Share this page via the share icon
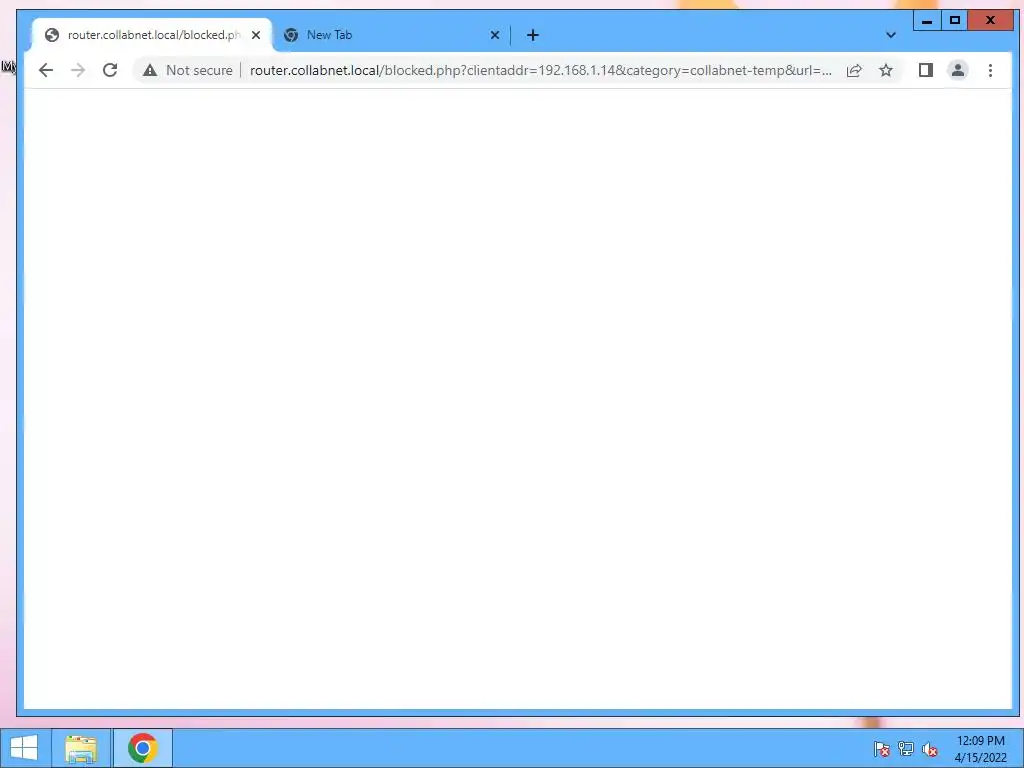 [x=854, y=70]
